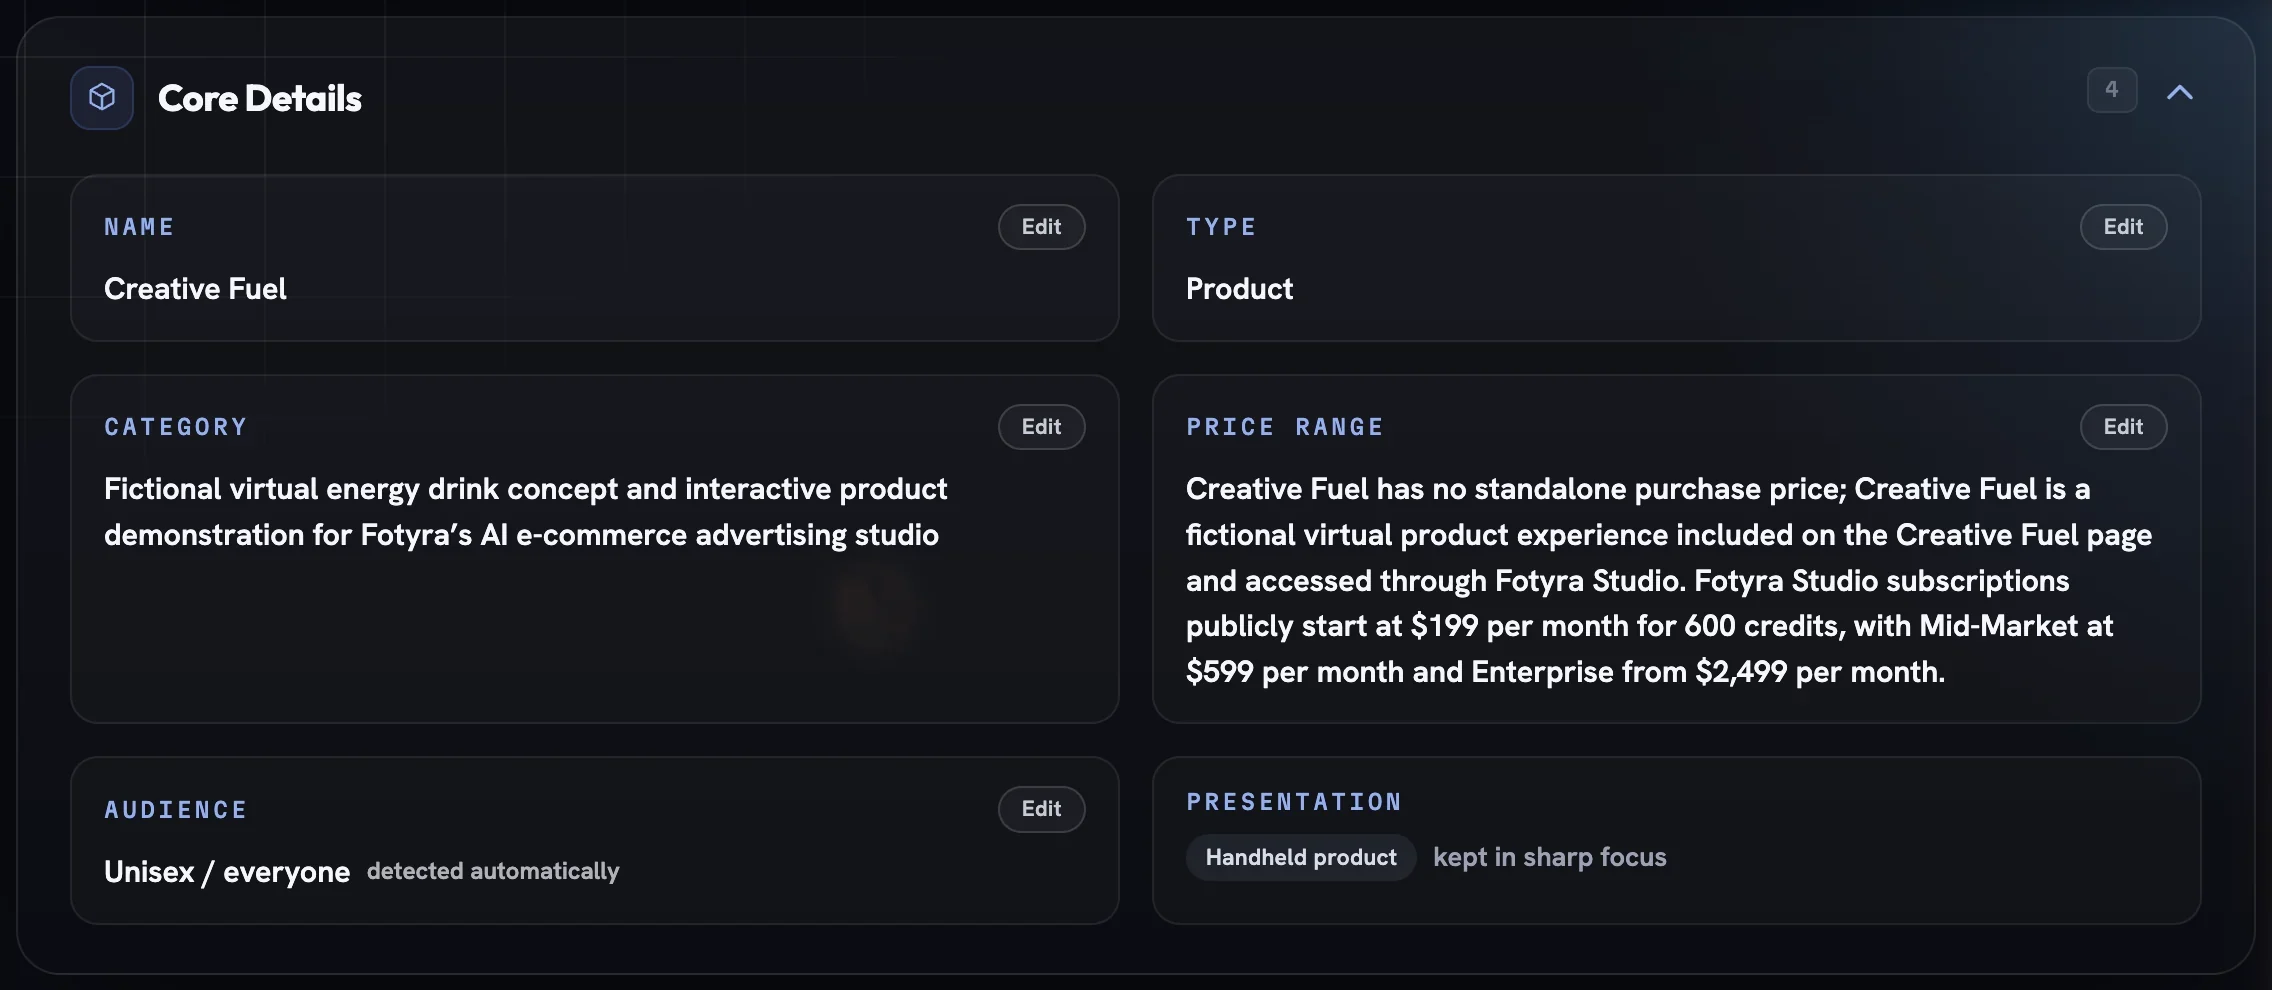Click the Creative Fuel name value

[x=195, y=289]
